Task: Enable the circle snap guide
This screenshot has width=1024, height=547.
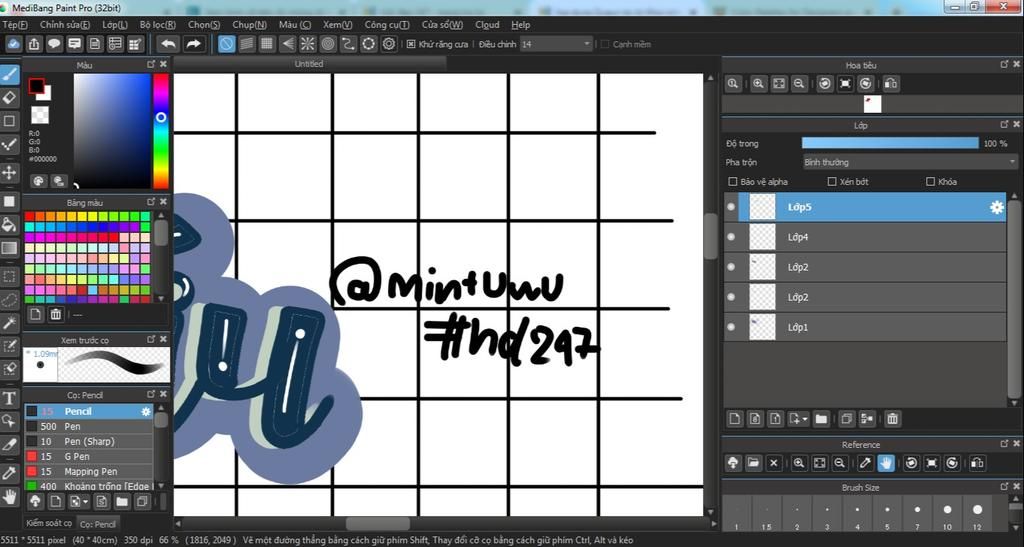Action: coord(328,44)
